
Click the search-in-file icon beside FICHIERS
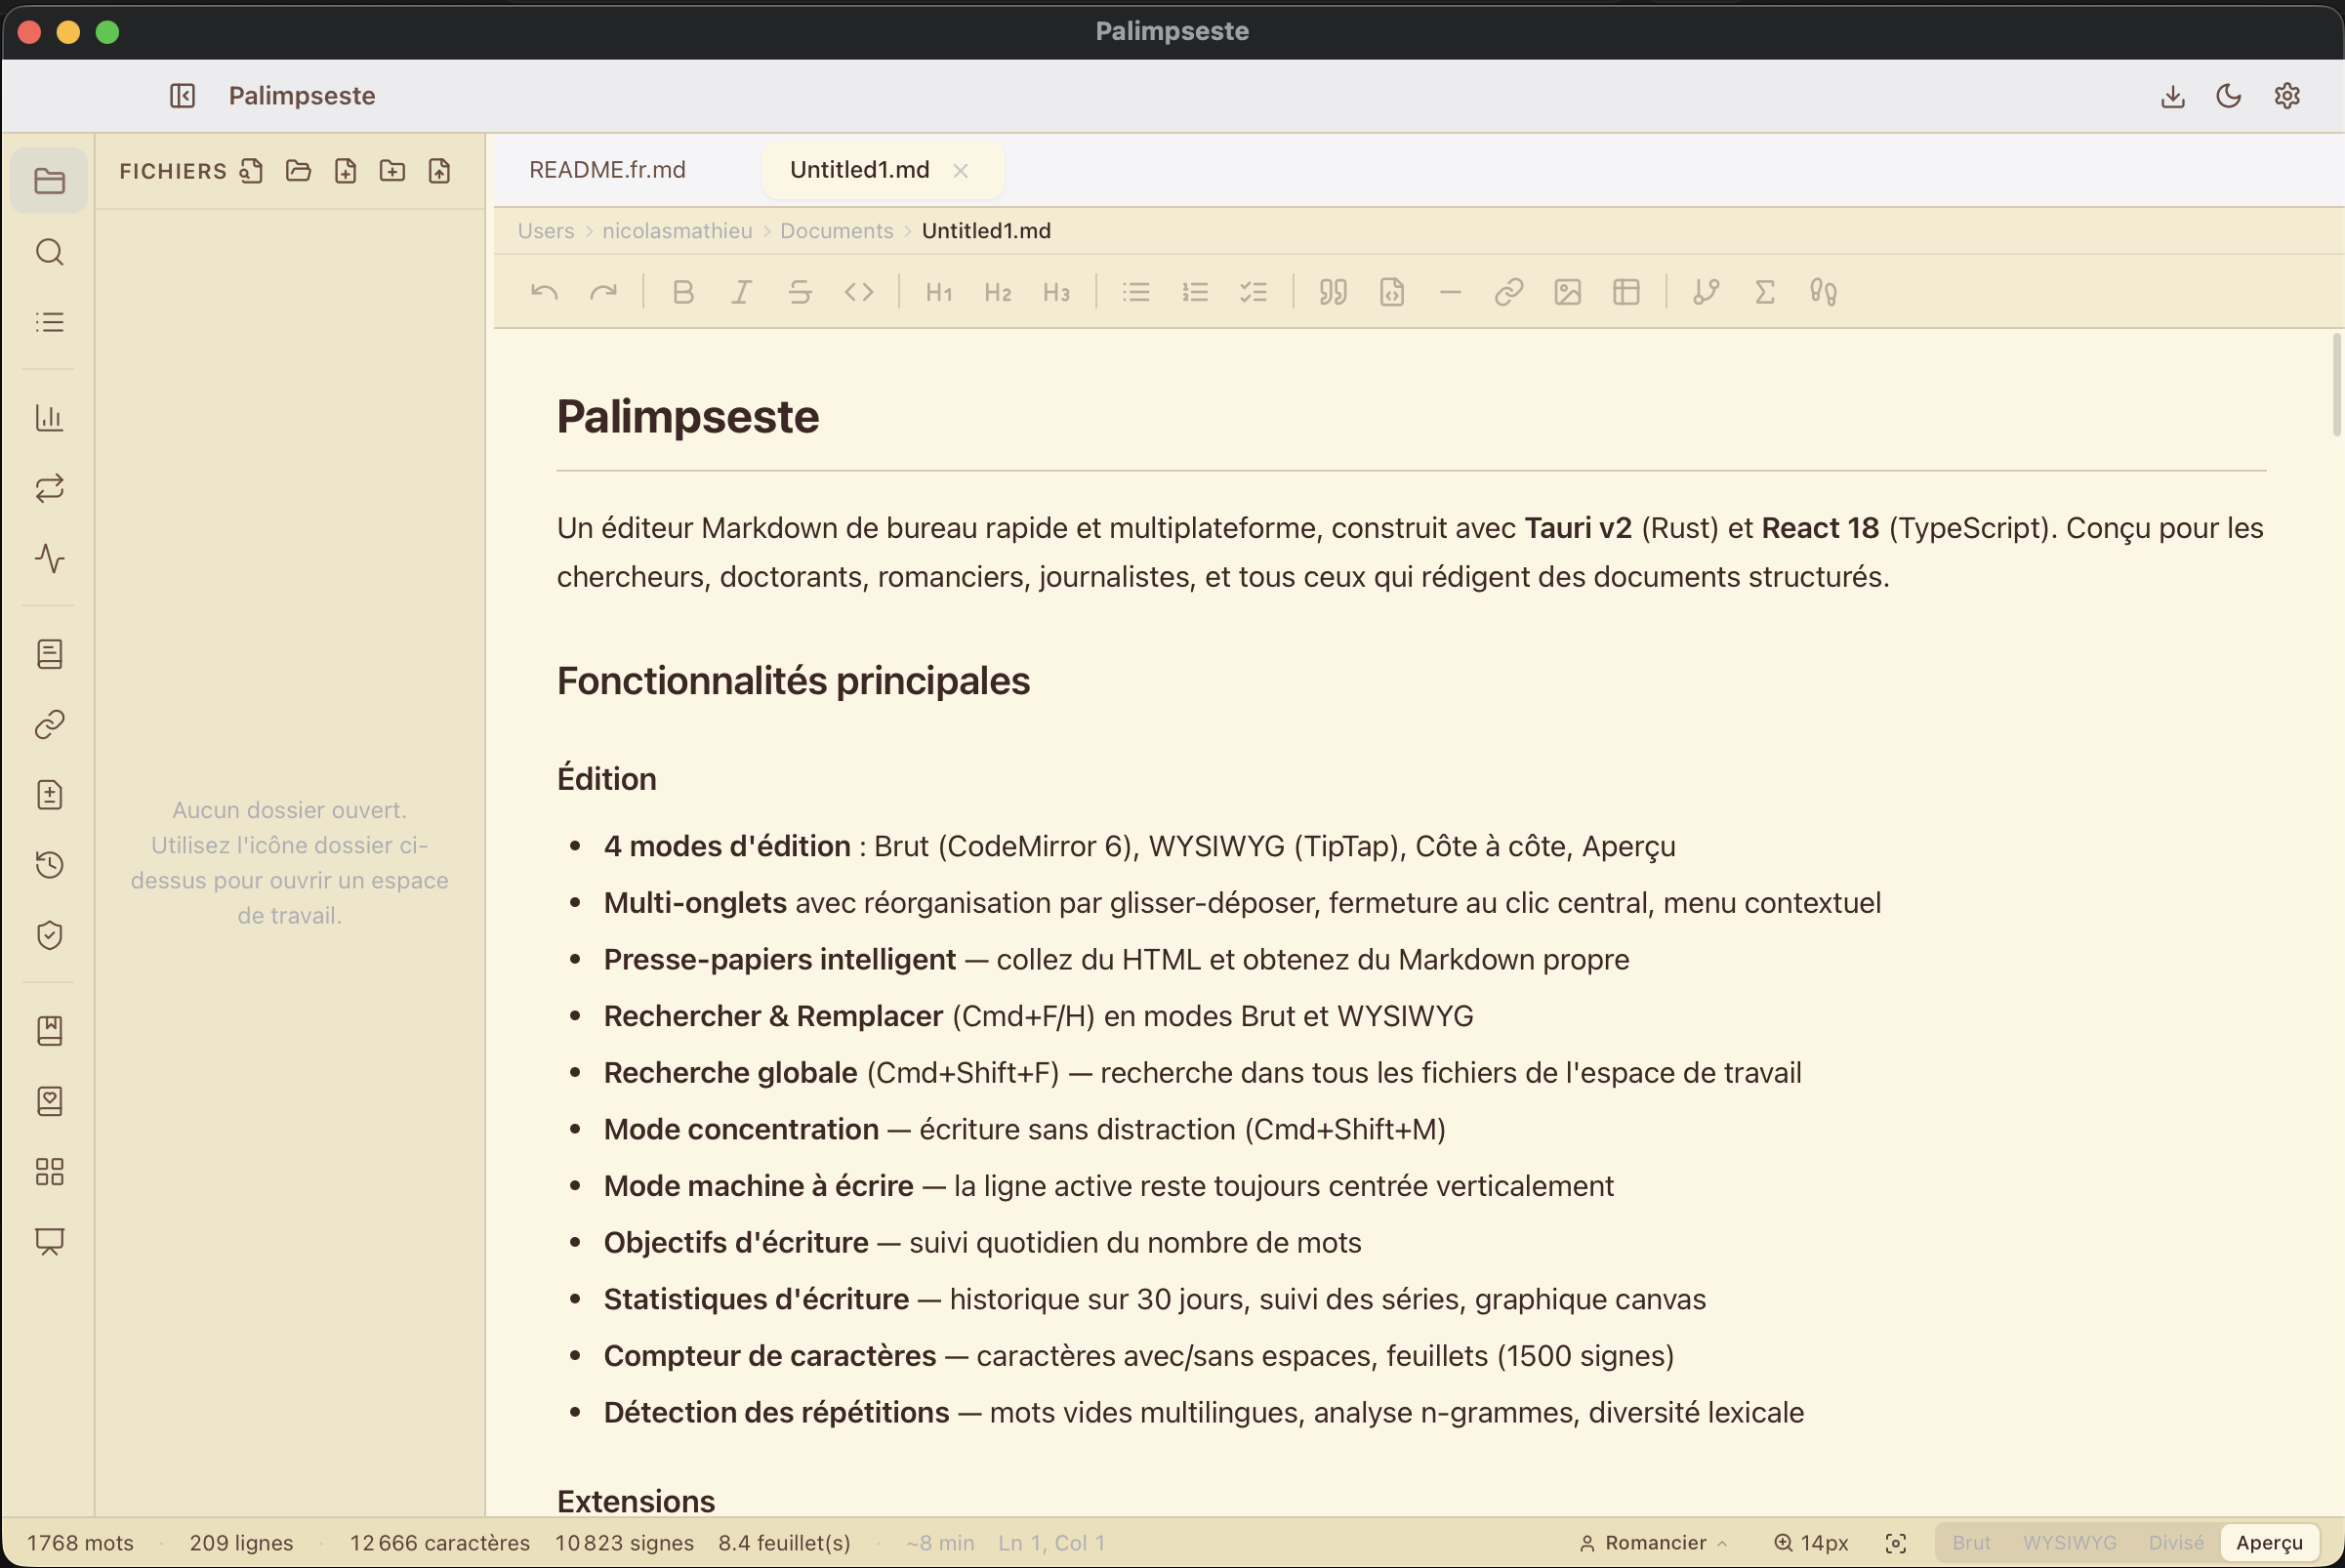(251, 171)
